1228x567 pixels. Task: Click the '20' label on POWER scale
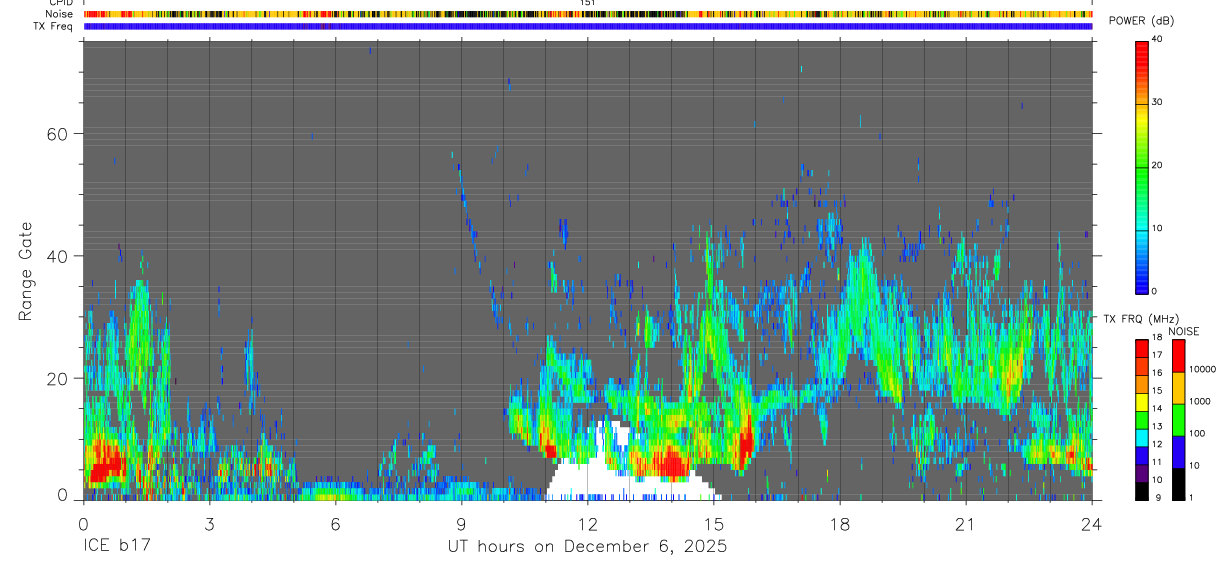tap(1158, 165)
